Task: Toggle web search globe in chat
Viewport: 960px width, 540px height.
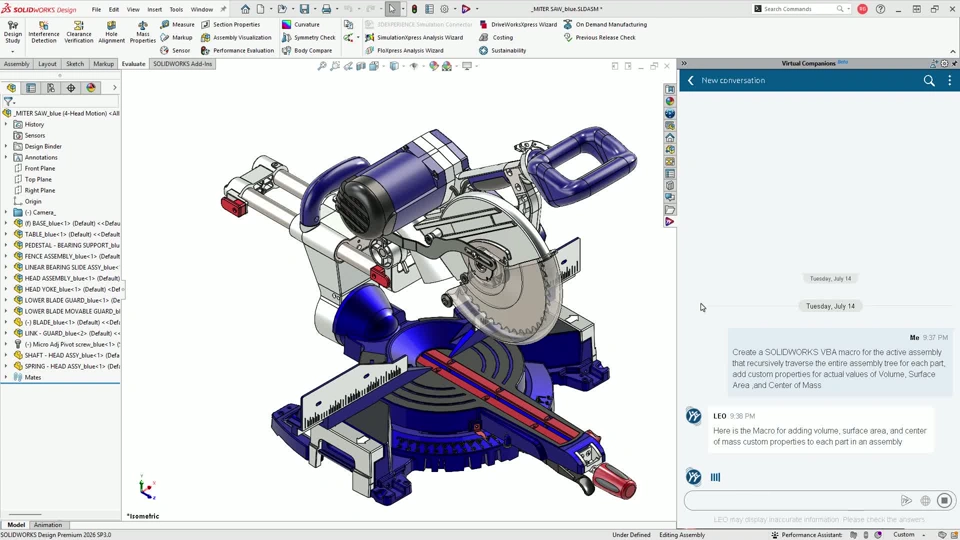Action: pyautogui.click(x=925, y=501)
